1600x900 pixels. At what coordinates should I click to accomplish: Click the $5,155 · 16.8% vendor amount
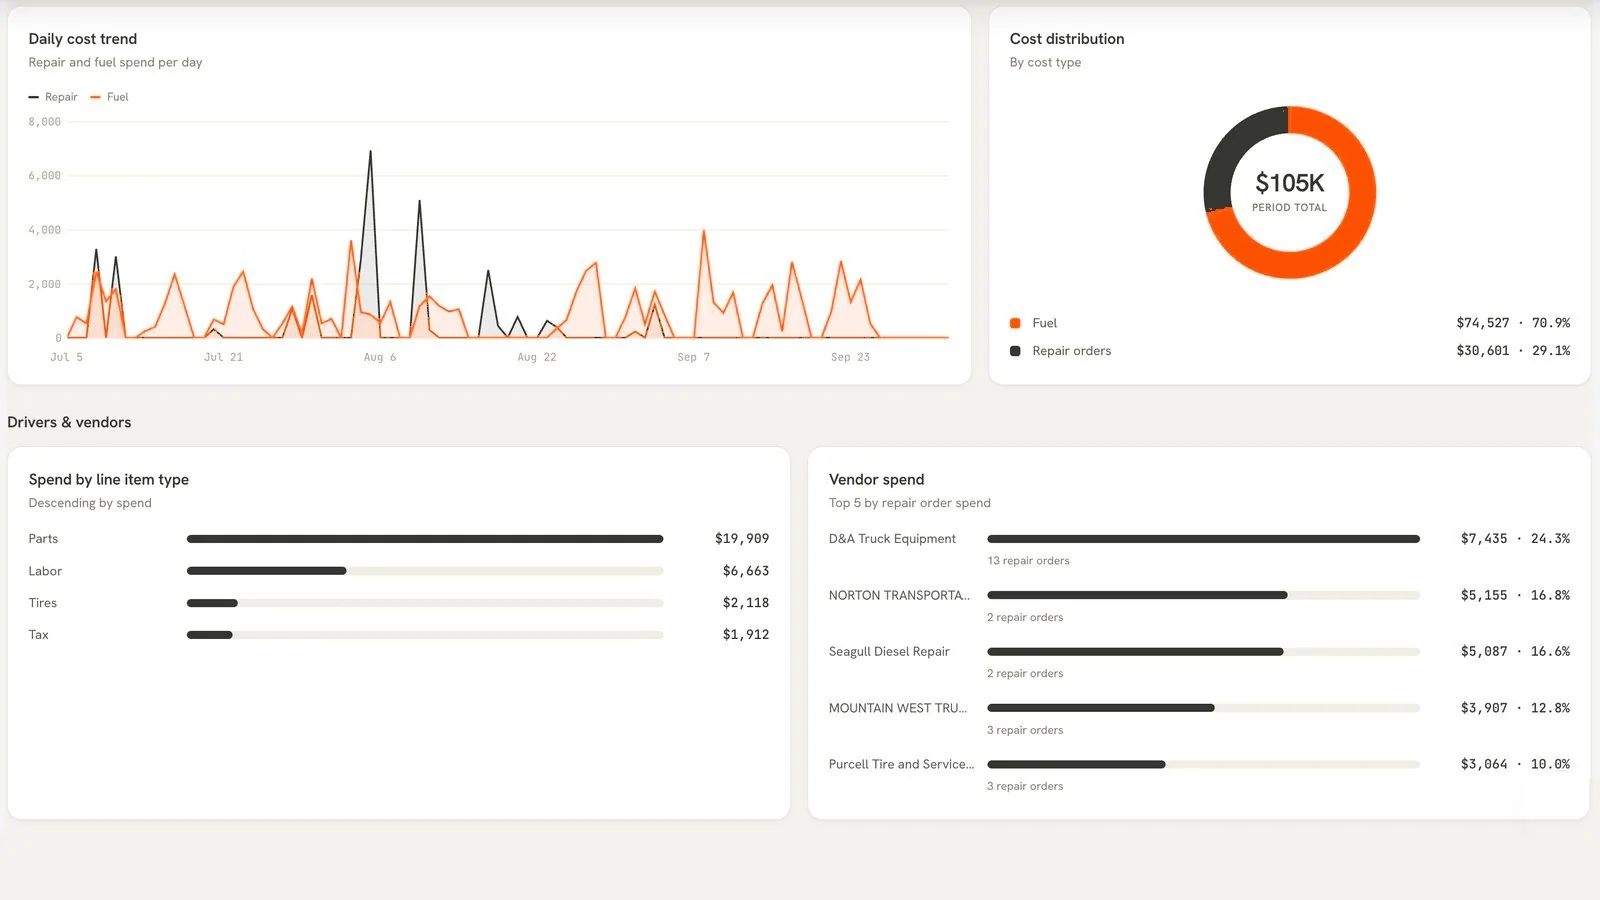pos(1515,595)
